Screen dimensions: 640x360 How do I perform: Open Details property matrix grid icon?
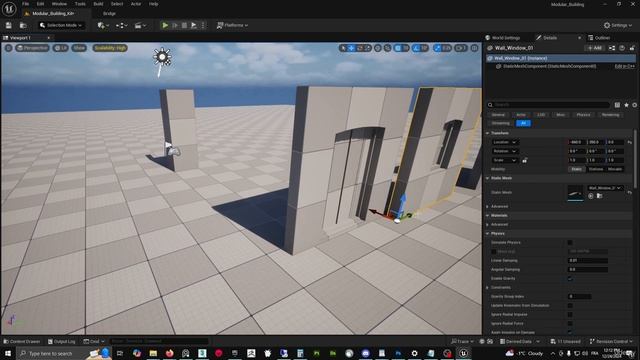[617, 105]
